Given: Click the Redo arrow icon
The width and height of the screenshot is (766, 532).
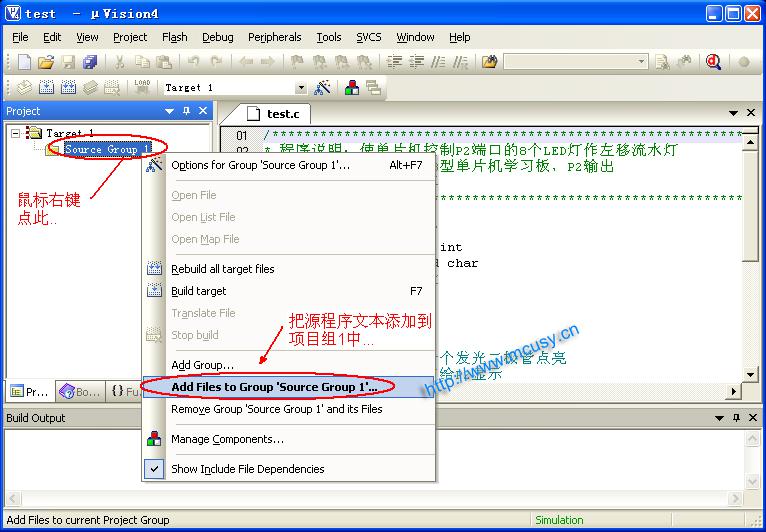Looking at the screenshot, I should pos(215,62).
